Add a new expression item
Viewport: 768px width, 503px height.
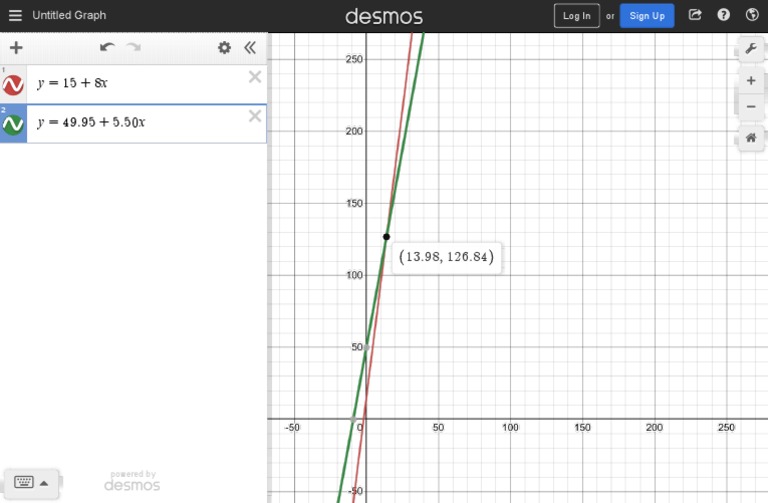pos(16,48)
